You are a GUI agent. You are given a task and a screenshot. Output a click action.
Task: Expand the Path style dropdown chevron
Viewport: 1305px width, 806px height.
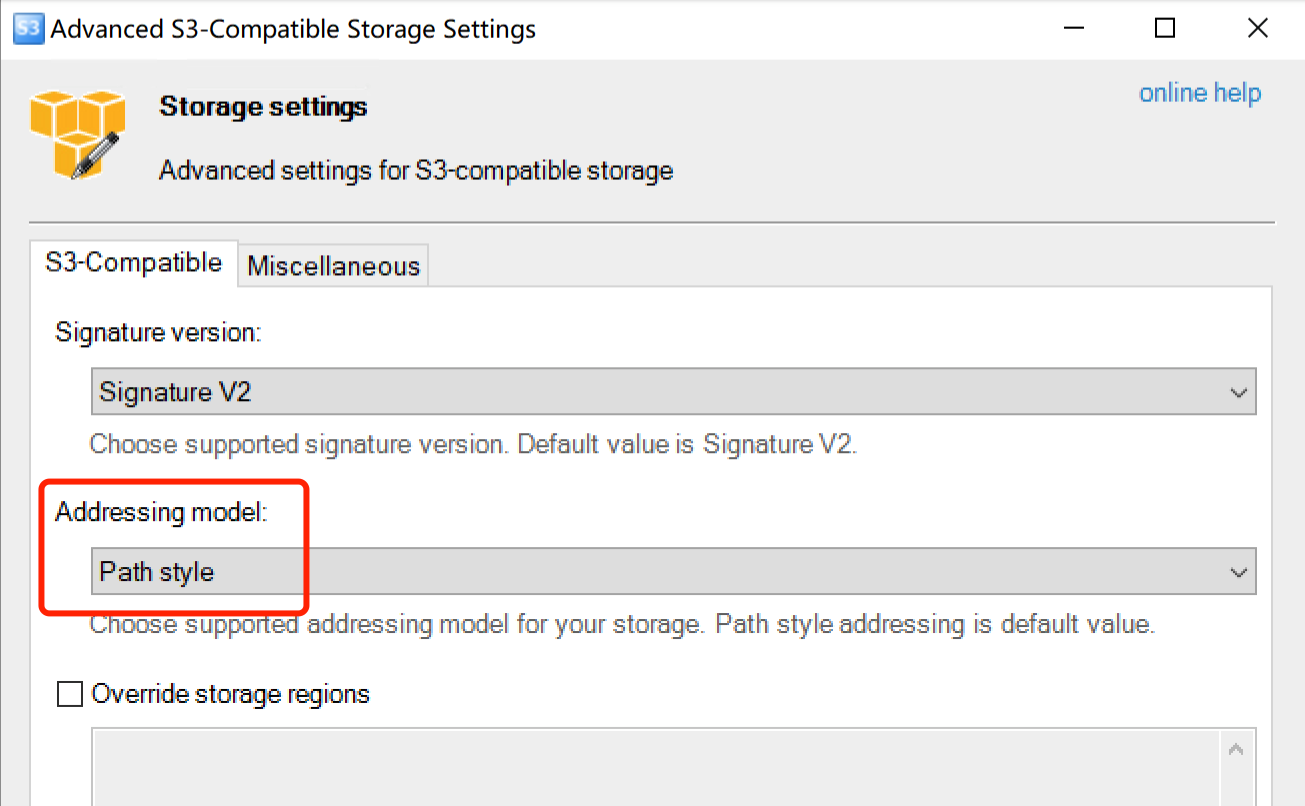click(1238, 573)
